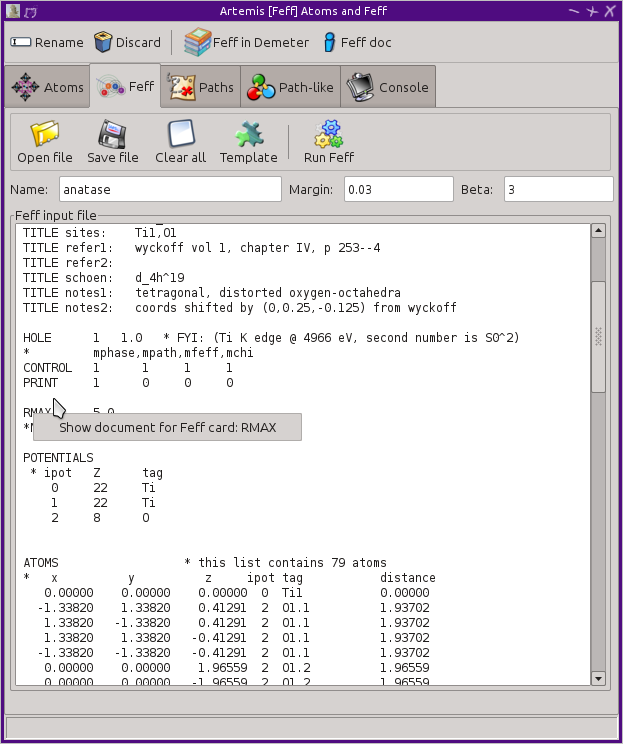Click the vertical scrollbar thumb
The image size is (623, 744).
click(x=598, y=337)
